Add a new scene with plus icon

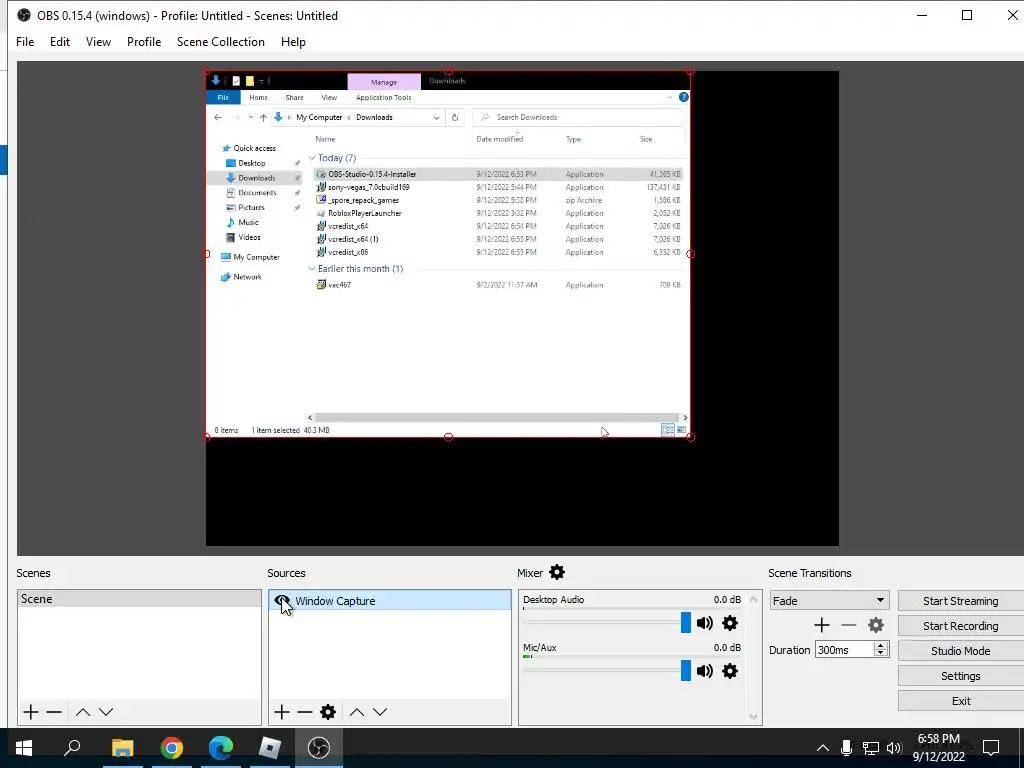pyautogui.click(x=31, y=712)
